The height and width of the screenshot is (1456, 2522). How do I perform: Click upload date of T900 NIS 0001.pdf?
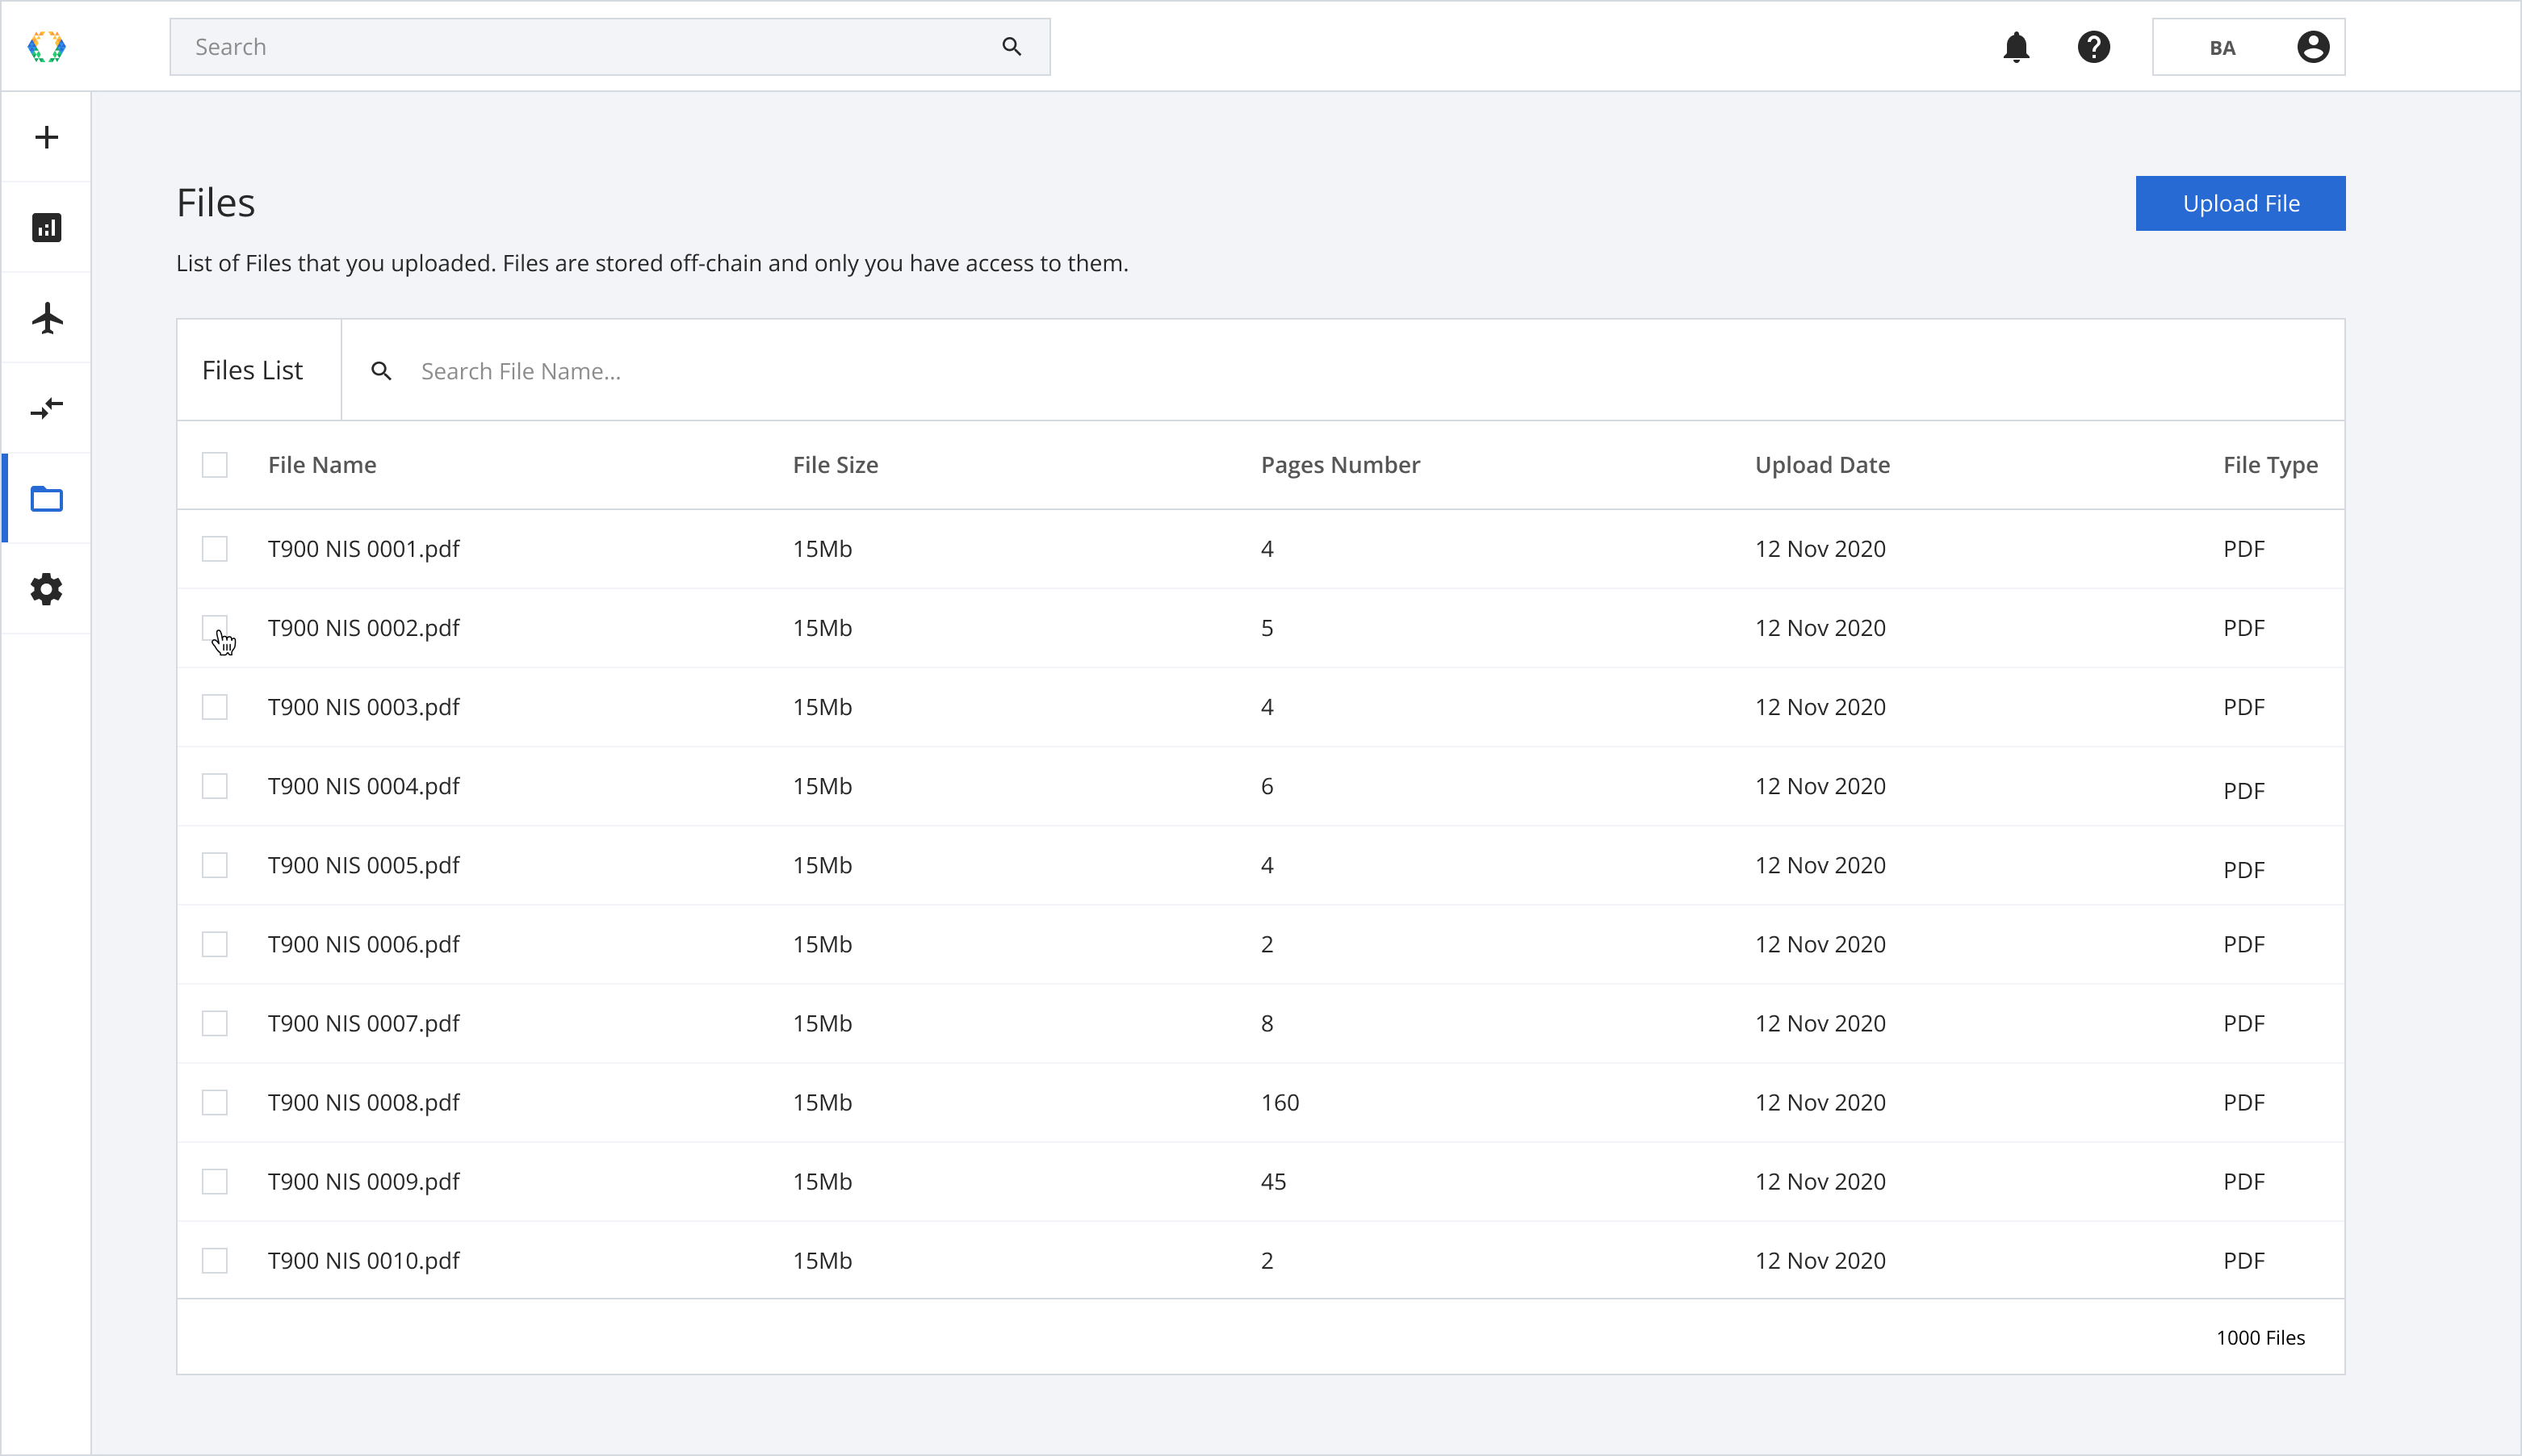[x=1820, y=549]
